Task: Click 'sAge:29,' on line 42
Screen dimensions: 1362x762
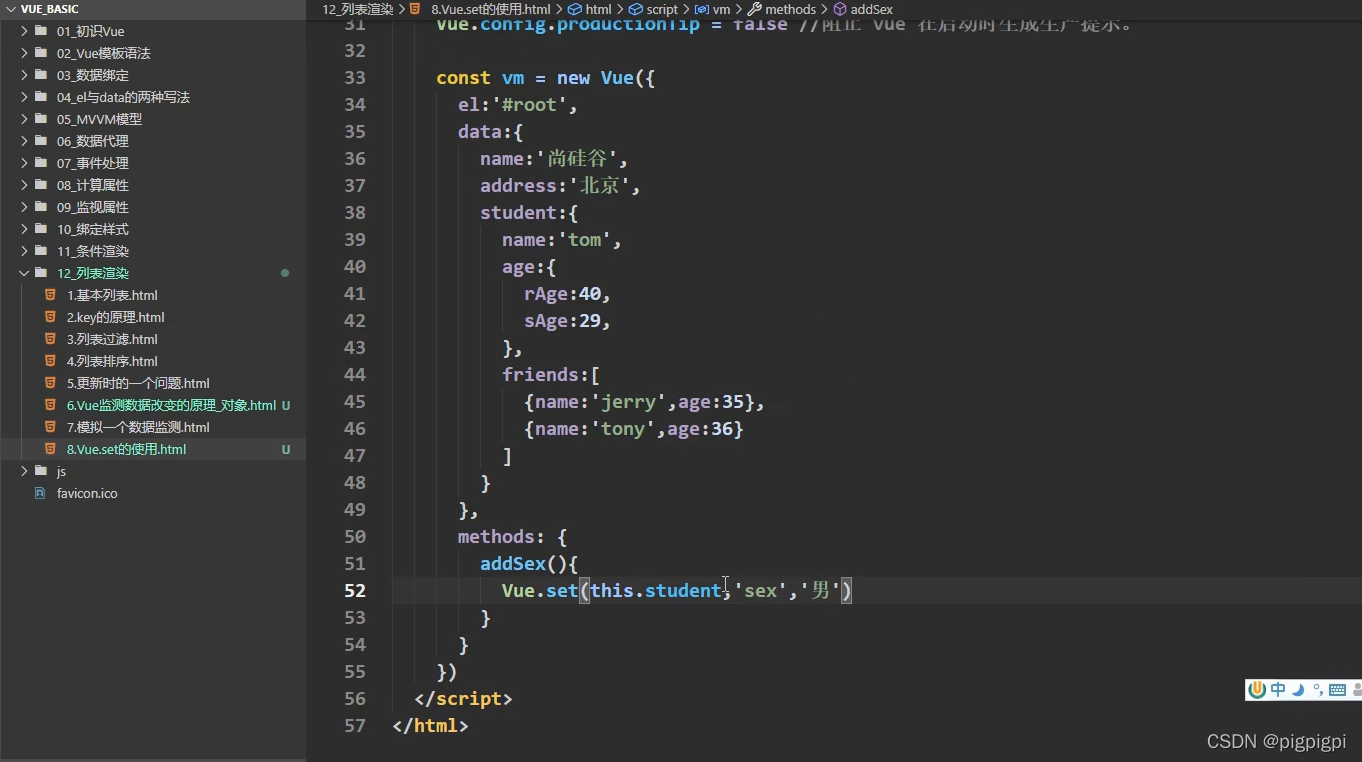Action: pyautogui.click(x=567, y=320)
